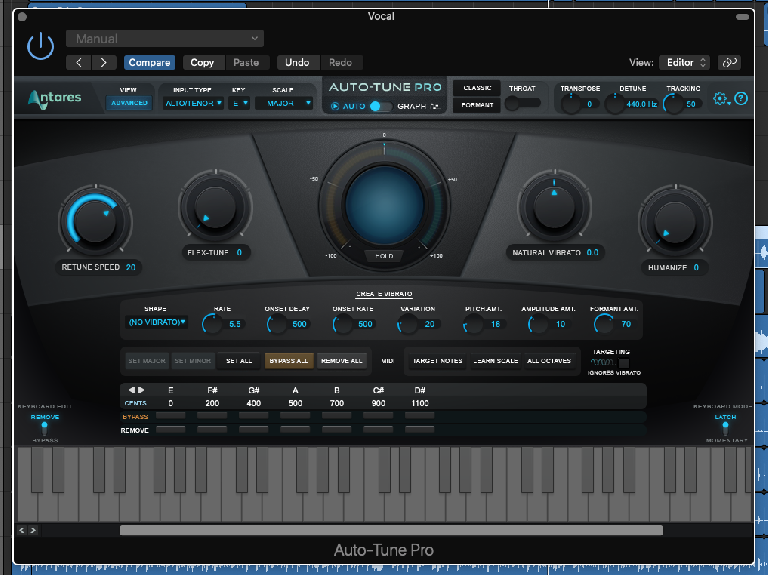768x575 pixels.
Task: Click the Amplitude Amount knob
Action: click(x=538, y=324)
